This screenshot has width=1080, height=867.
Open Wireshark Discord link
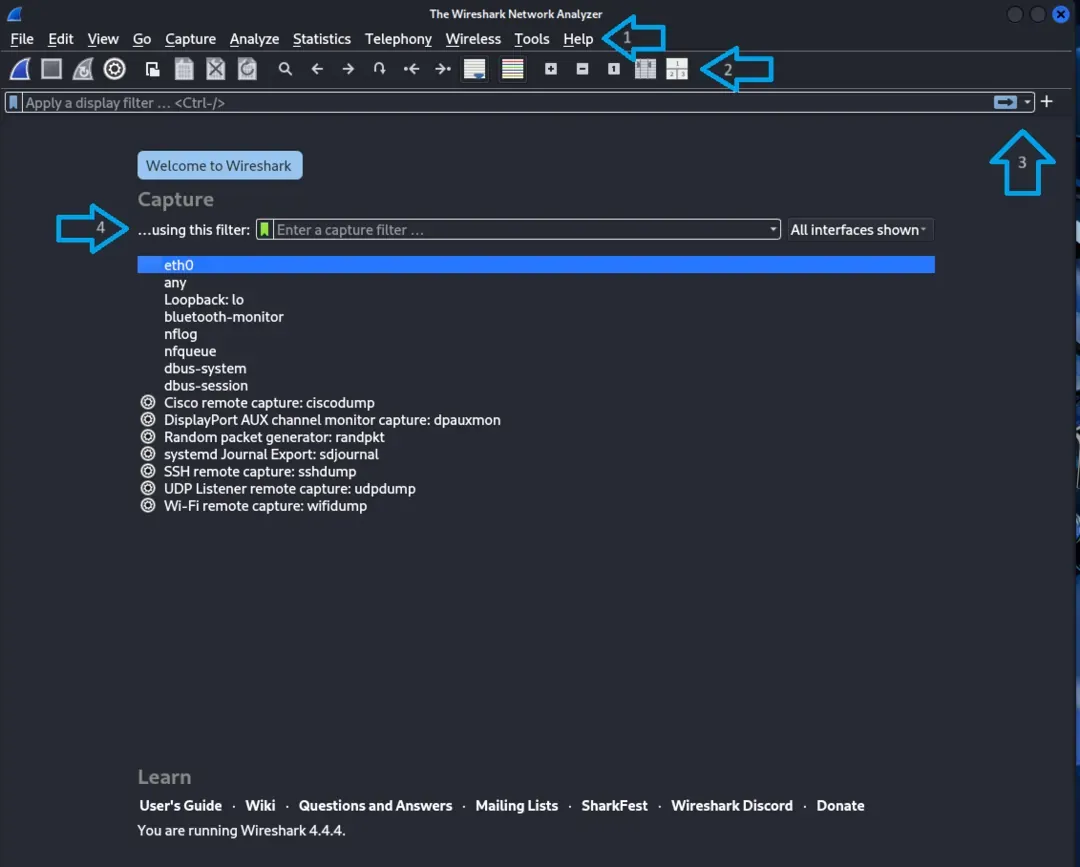[731, 805]
